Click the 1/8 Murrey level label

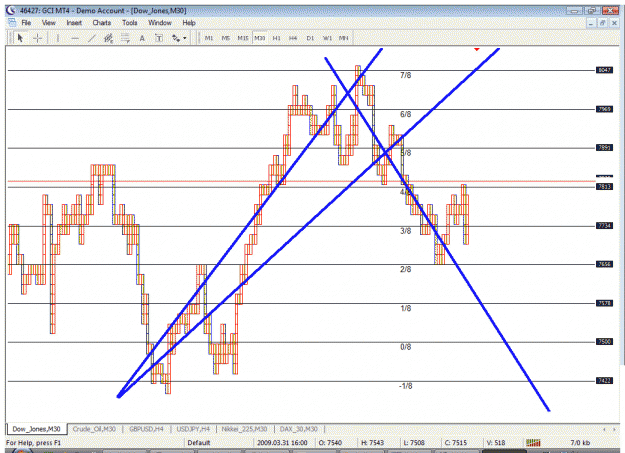(405, 308)
